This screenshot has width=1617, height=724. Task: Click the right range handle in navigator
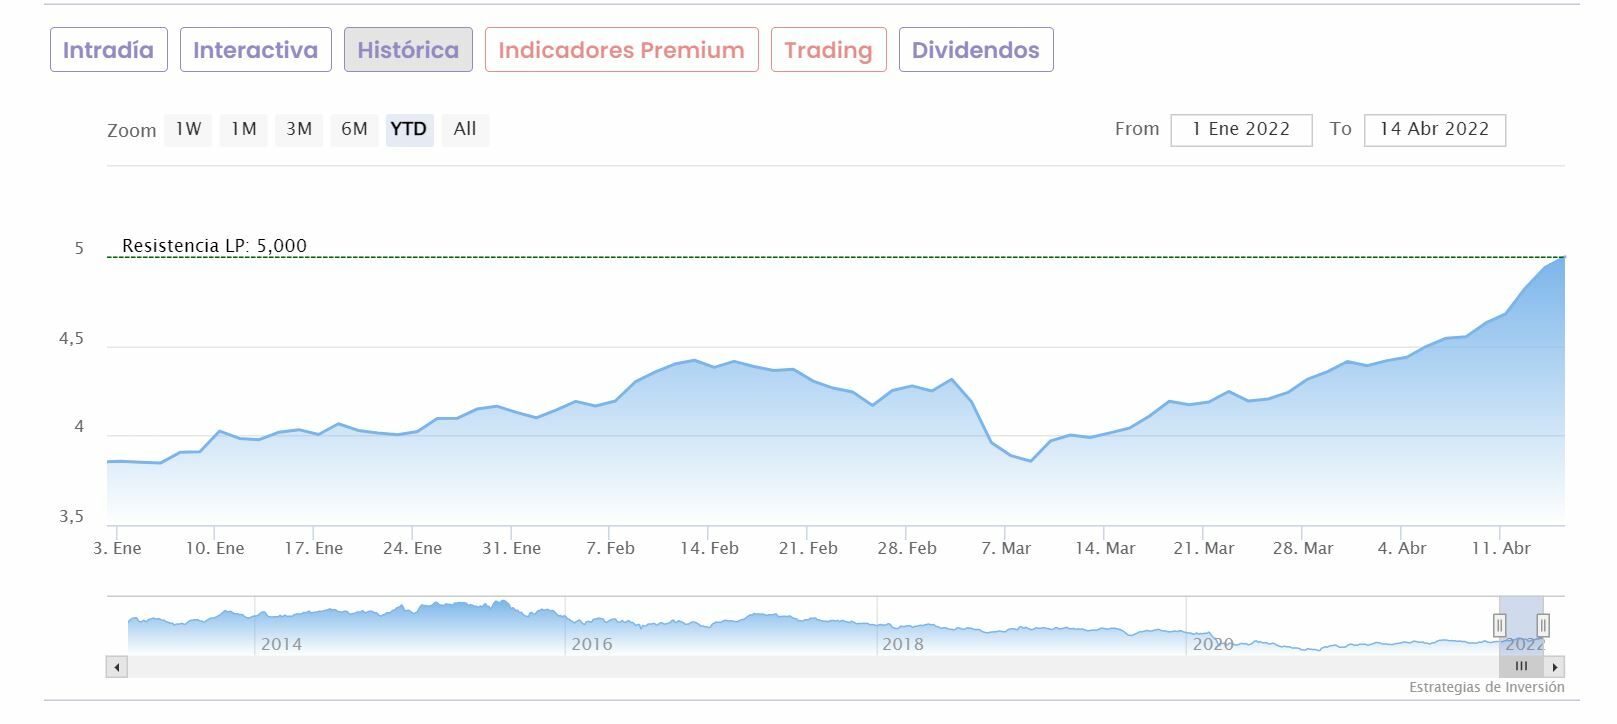pos(1543,626)
